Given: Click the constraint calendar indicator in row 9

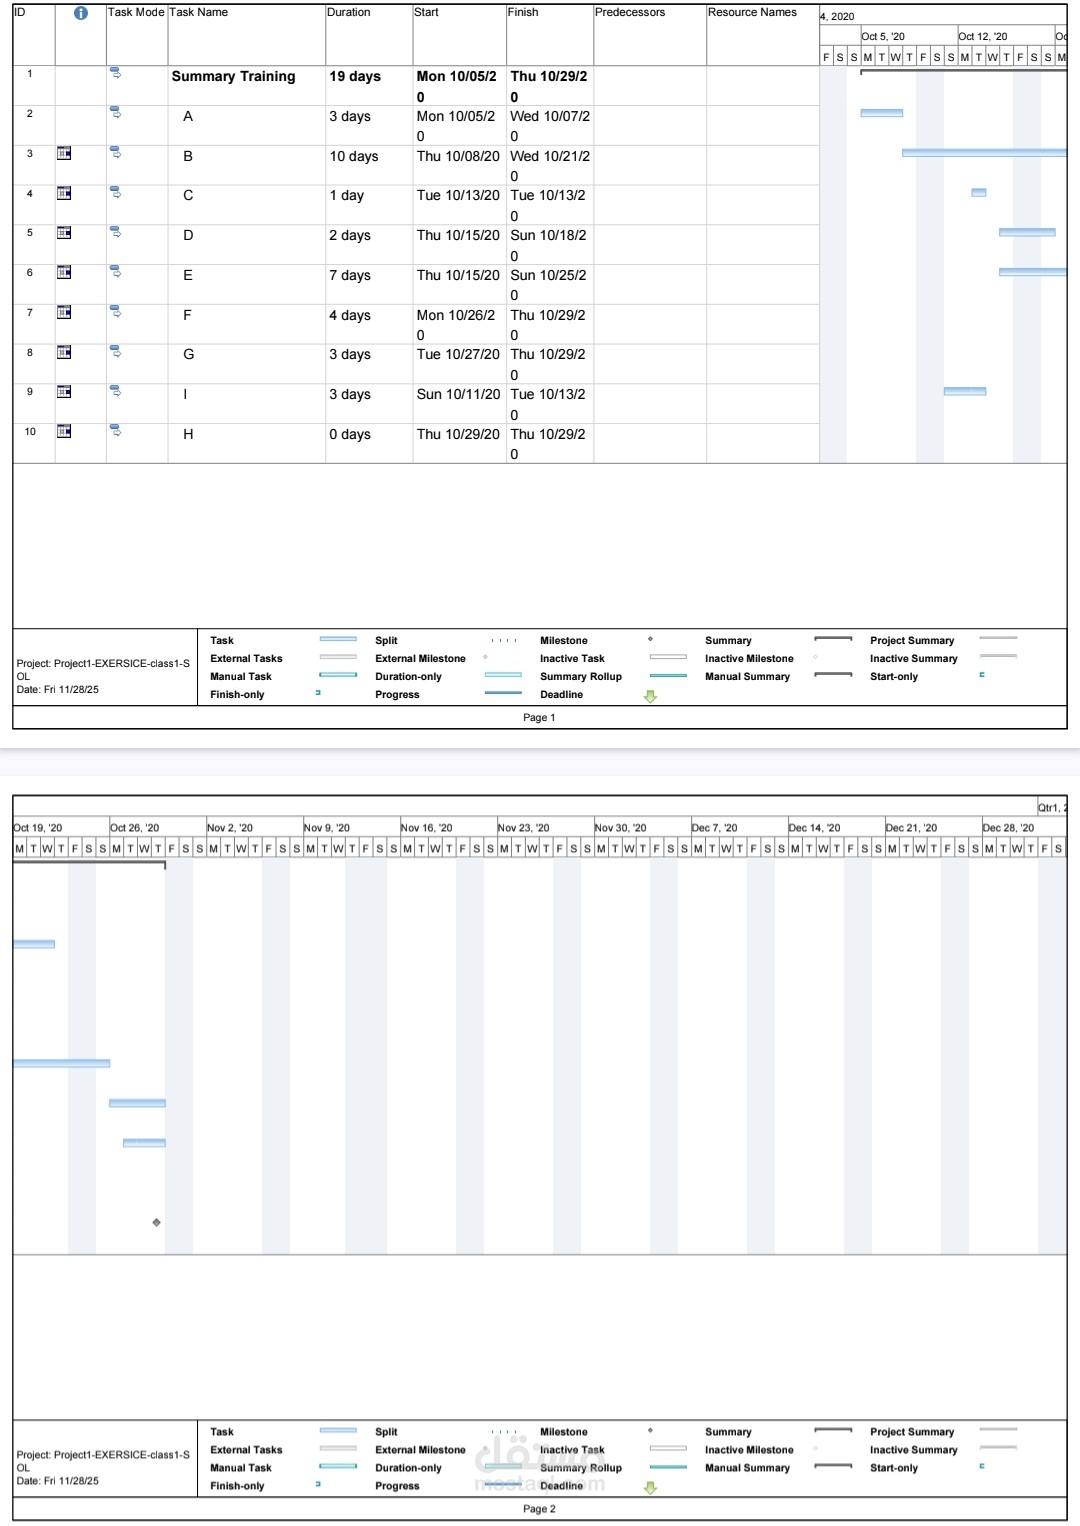Looking at the screenshot, I should (x=64, y=391).
